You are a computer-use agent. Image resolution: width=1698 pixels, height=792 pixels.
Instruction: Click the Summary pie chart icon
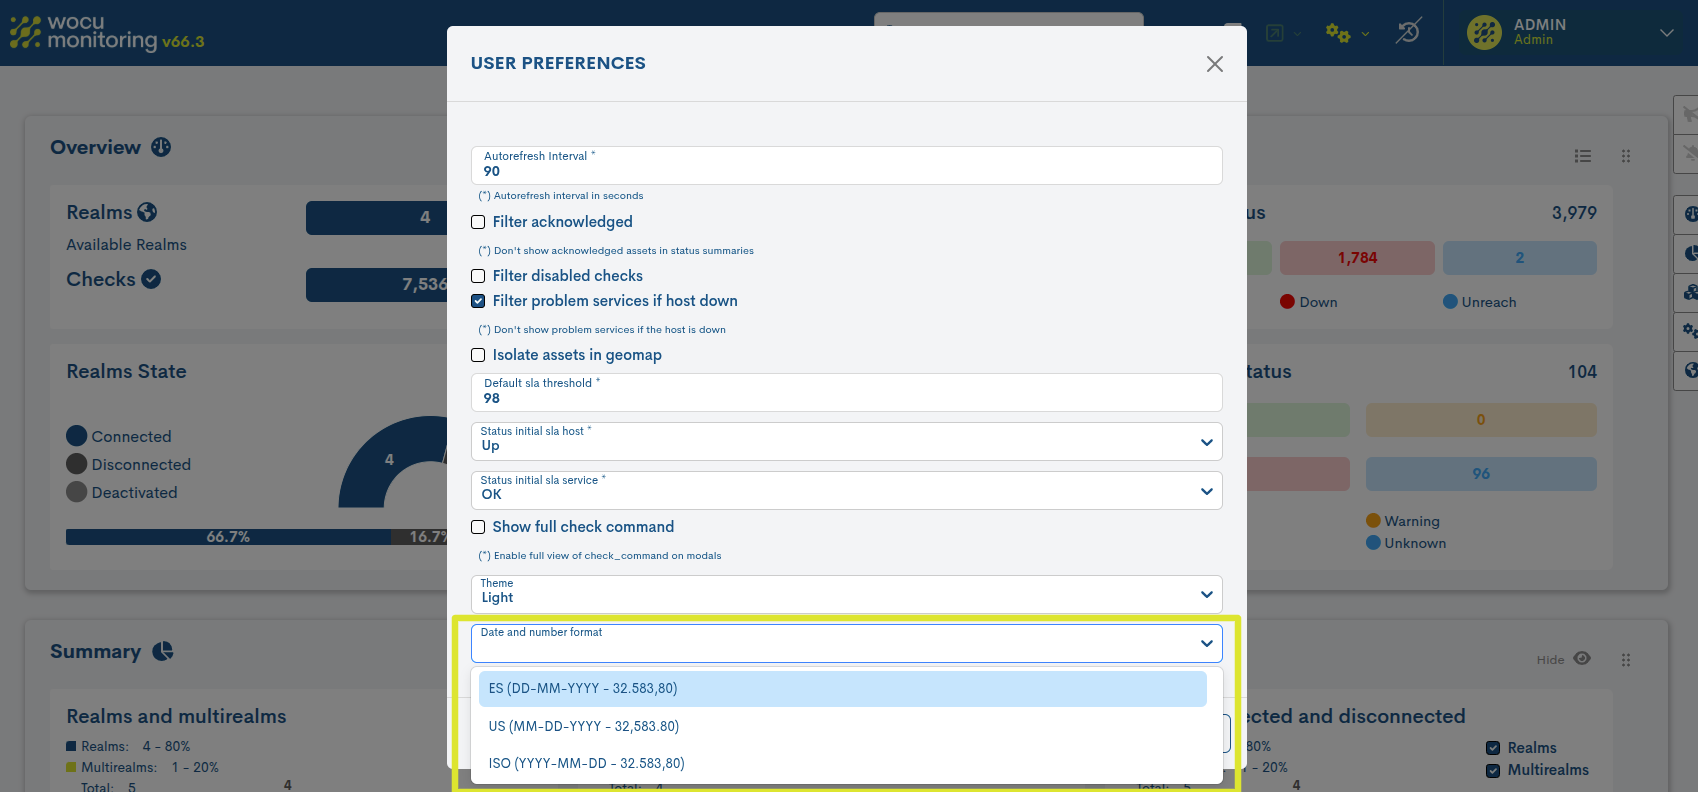163,651
